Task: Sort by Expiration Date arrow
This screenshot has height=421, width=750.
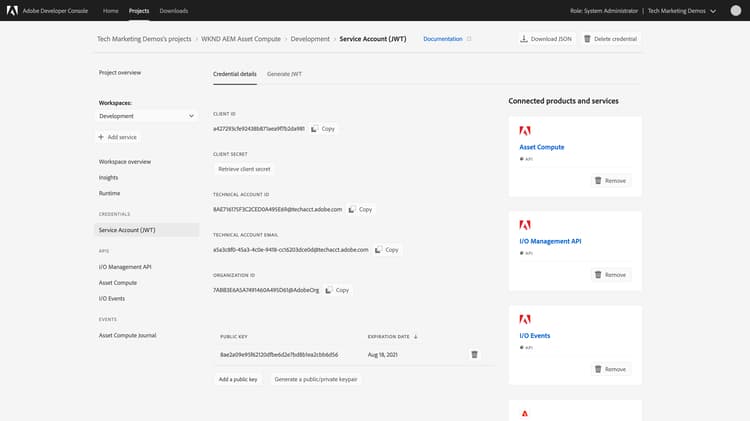Action: tap(416, 336)
